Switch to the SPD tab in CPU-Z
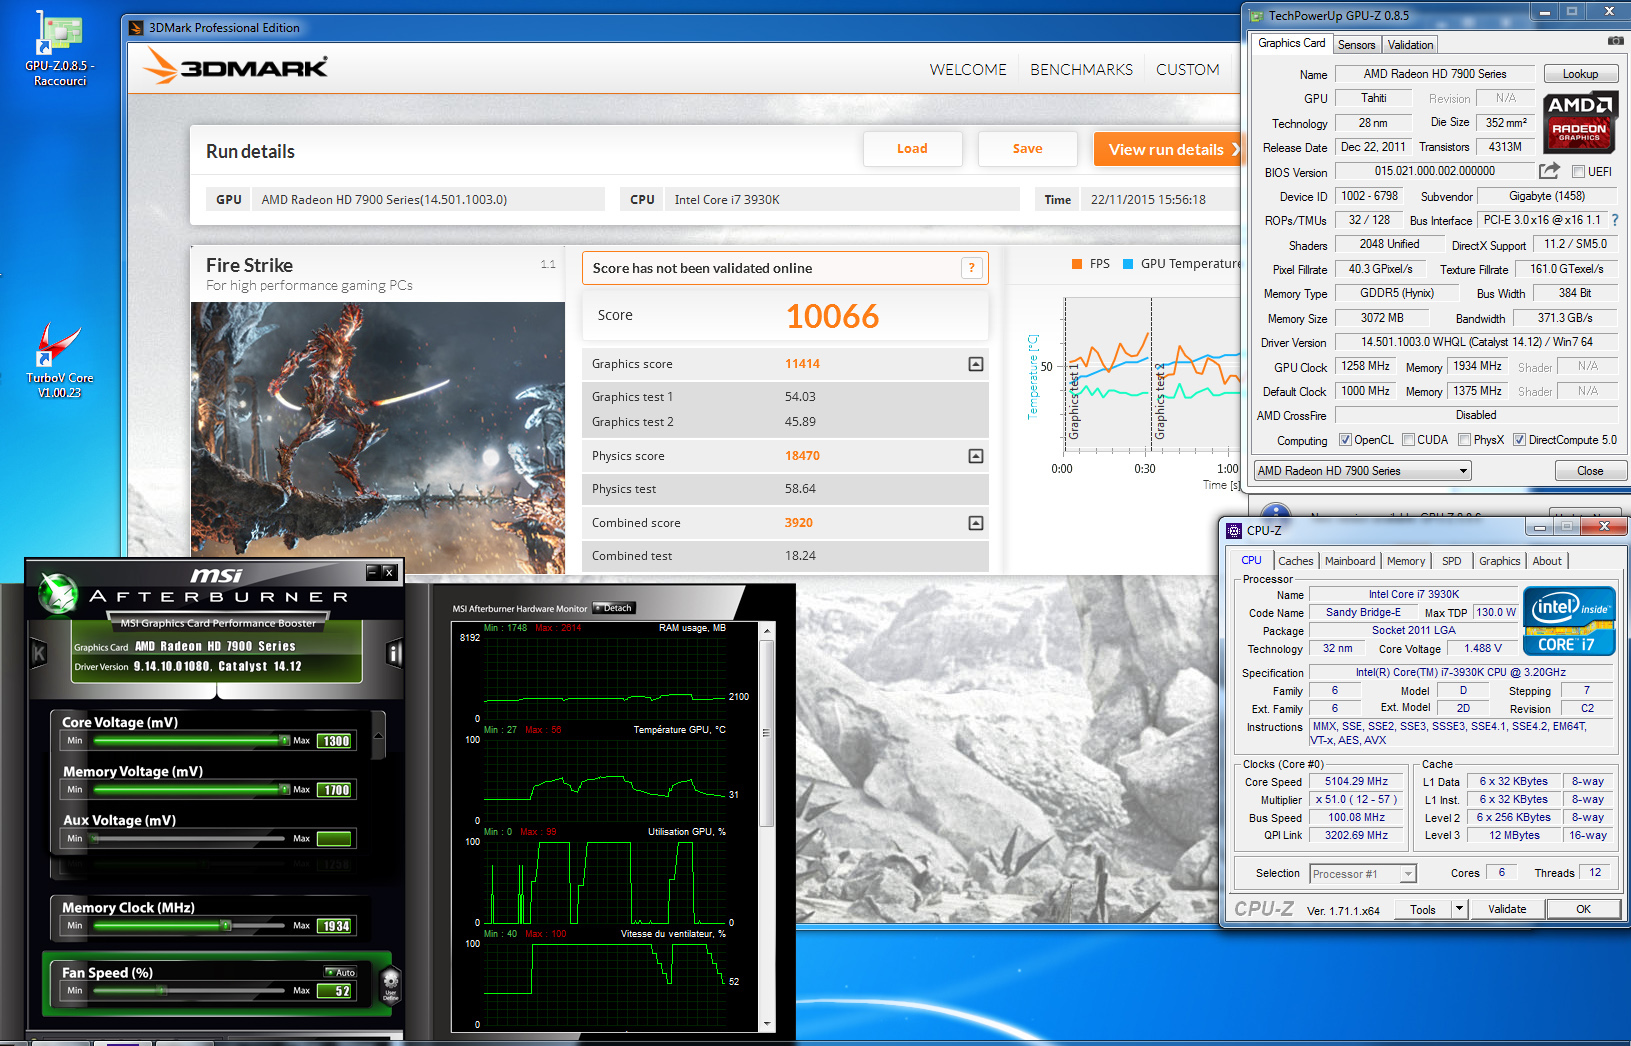This screenshot has height=1046, width=1631. (1451, 561)
